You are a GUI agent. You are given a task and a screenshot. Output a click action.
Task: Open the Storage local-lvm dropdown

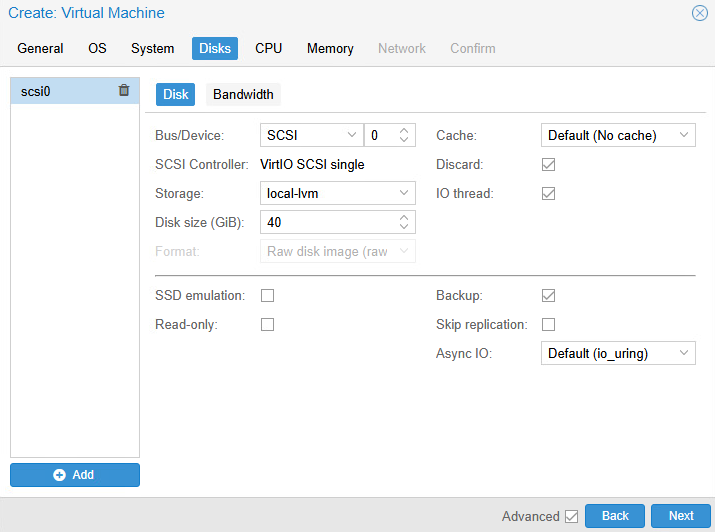click(337, 193)
